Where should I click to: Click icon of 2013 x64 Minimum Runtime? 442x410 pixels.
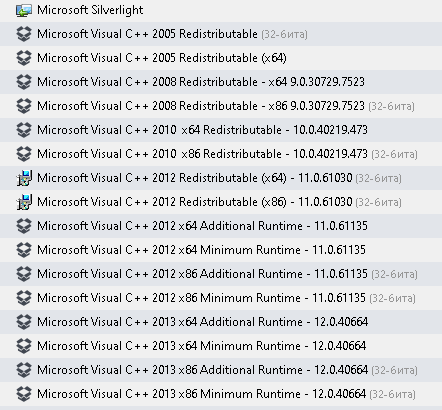tap(24, 346)
